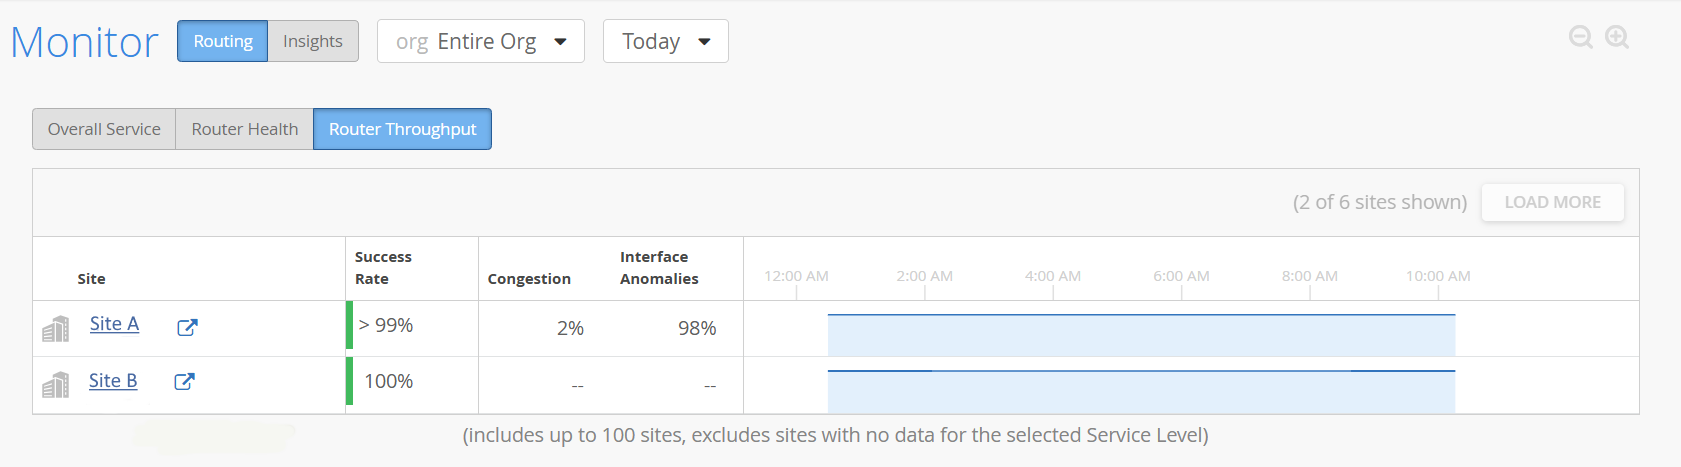Open Site B external link icon
Screen dimensions: 1681x467
[185, 381]
